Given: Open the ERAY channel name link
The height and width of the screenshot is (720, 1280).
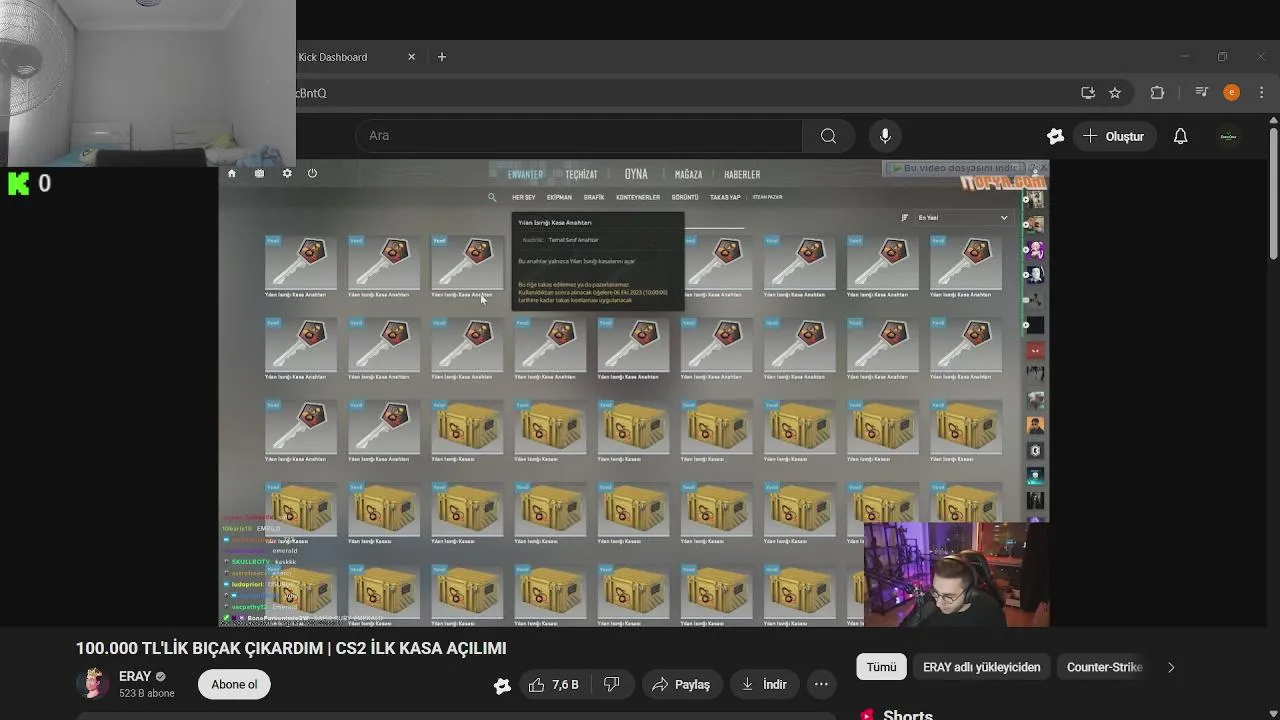Looking at the screenshot, I should coord(135,677).
